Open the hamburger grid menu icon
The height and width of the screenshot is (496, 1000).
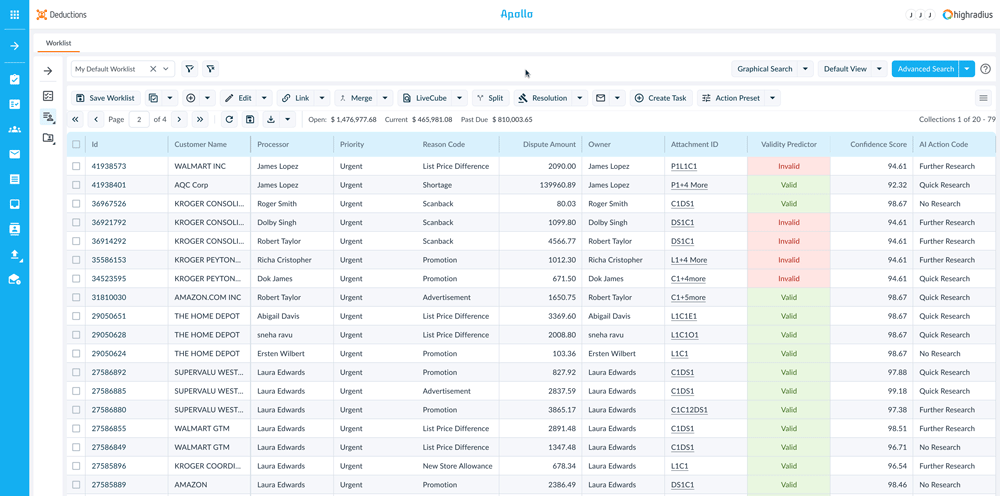coord(983,98)
